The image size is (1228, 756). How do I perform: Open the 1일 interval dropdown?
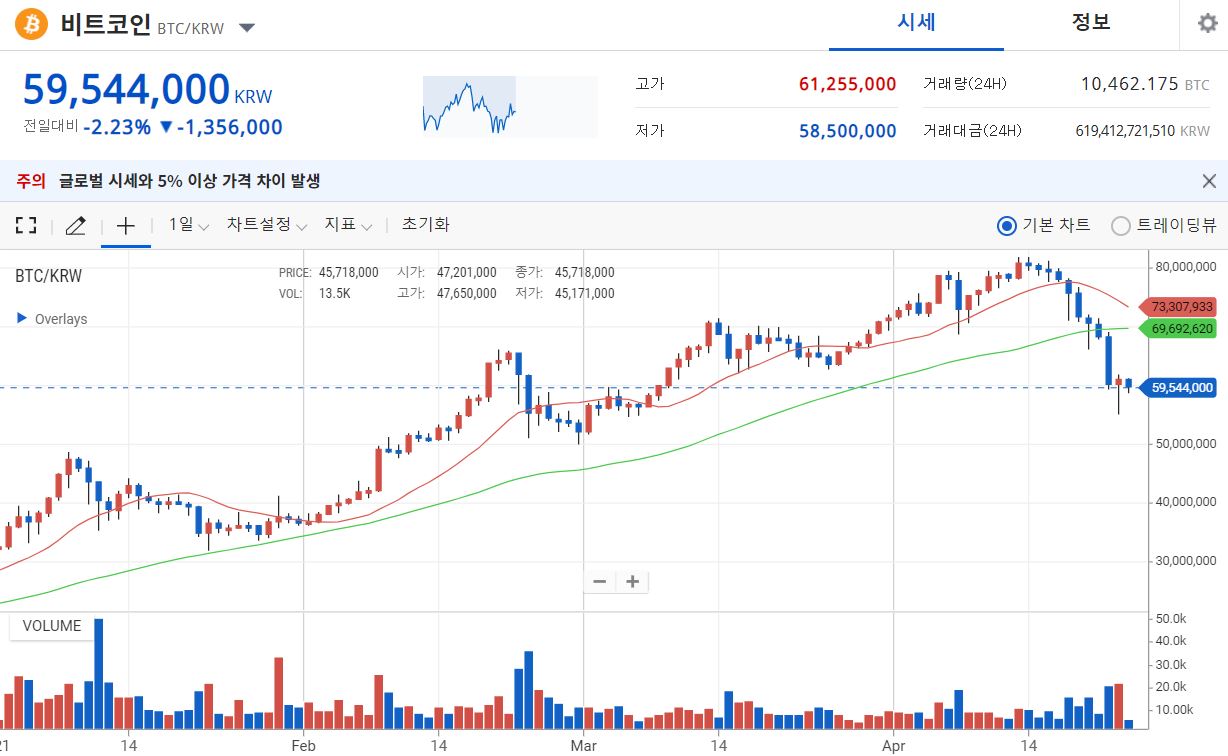click(189, 225)
